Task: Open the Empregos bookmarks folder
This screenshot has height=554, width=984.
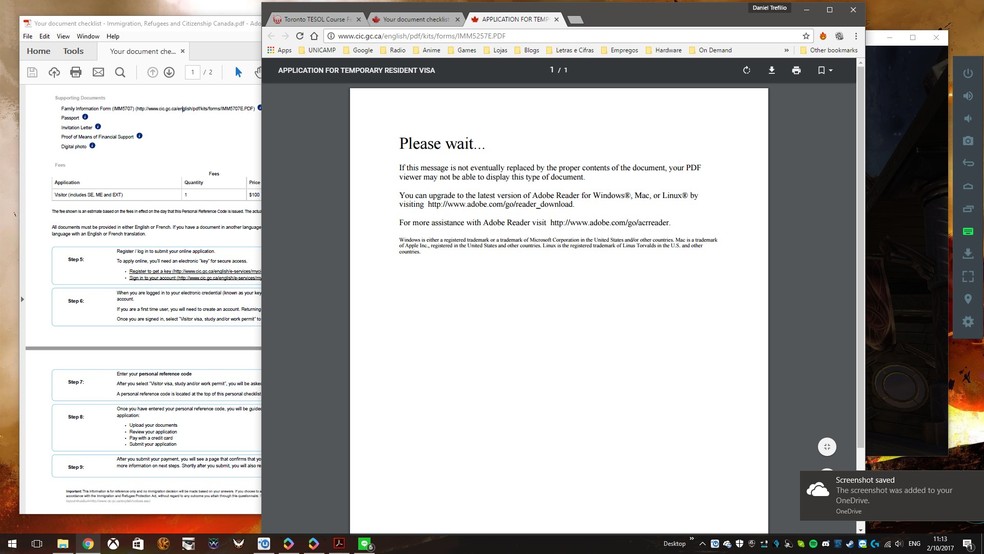Action: click(x=619, y=50)
